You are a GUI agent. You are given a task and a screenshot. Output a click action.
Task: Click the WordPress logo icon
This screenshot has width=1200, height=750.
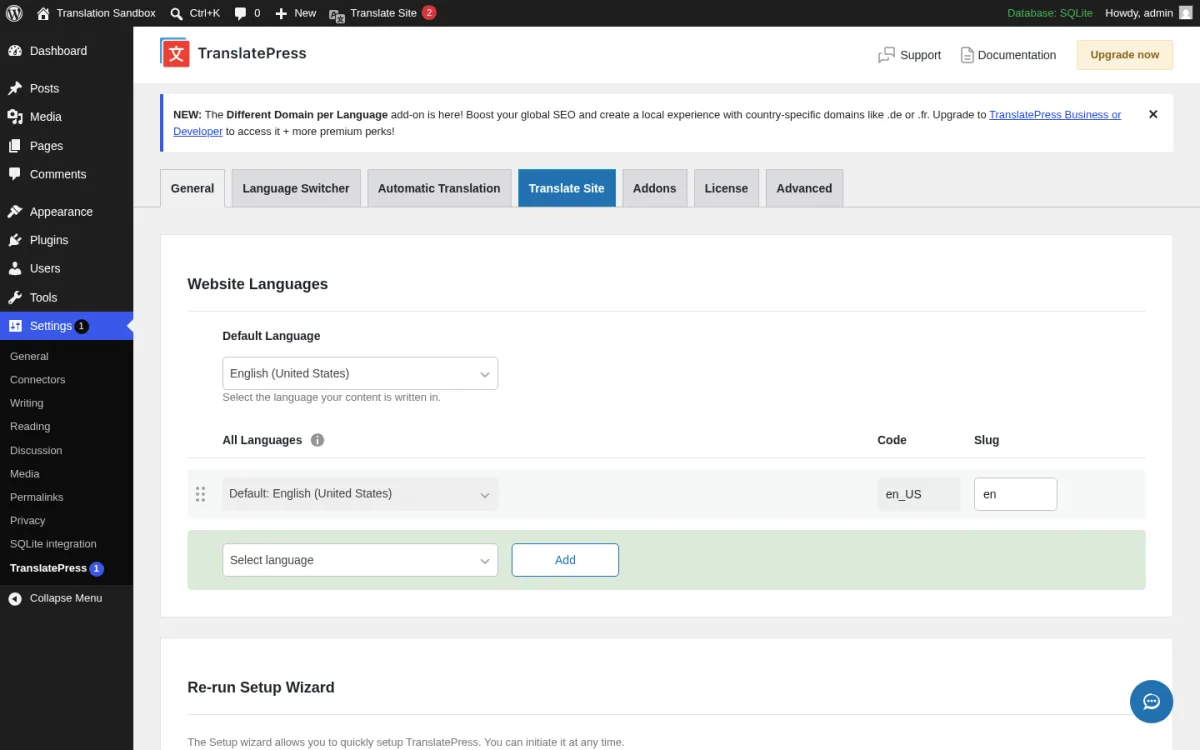pyautogui.click(x=14, y=13)
